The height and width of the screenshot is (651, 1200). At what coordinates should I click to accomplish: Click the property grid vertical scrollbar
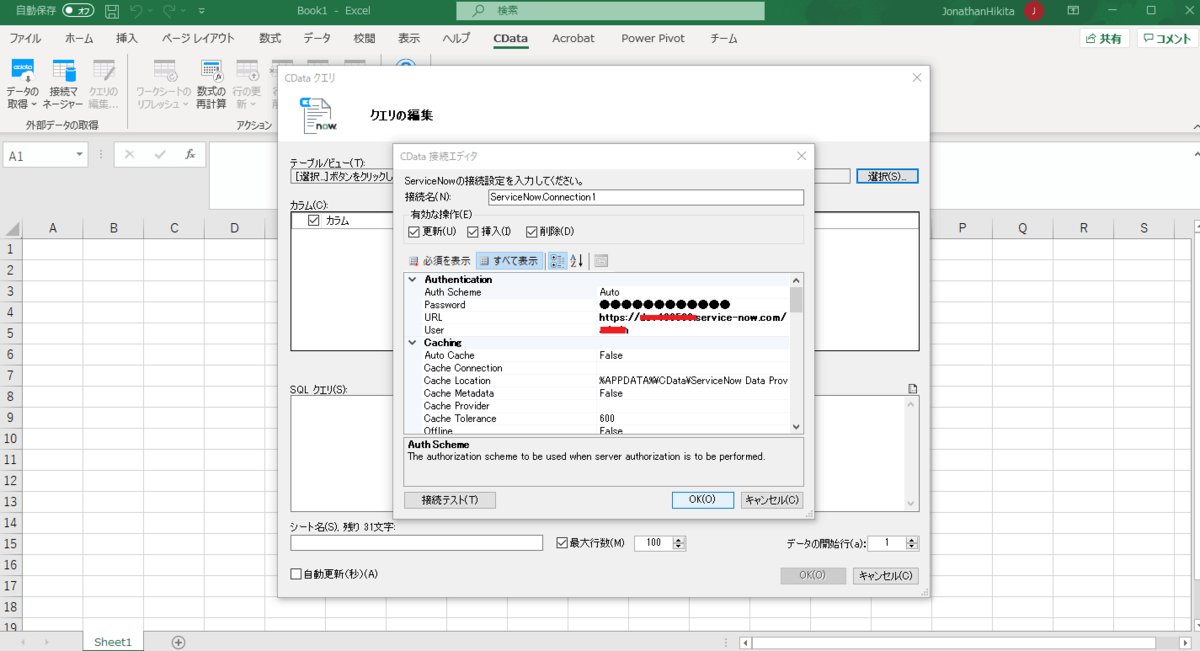[796, 353]
